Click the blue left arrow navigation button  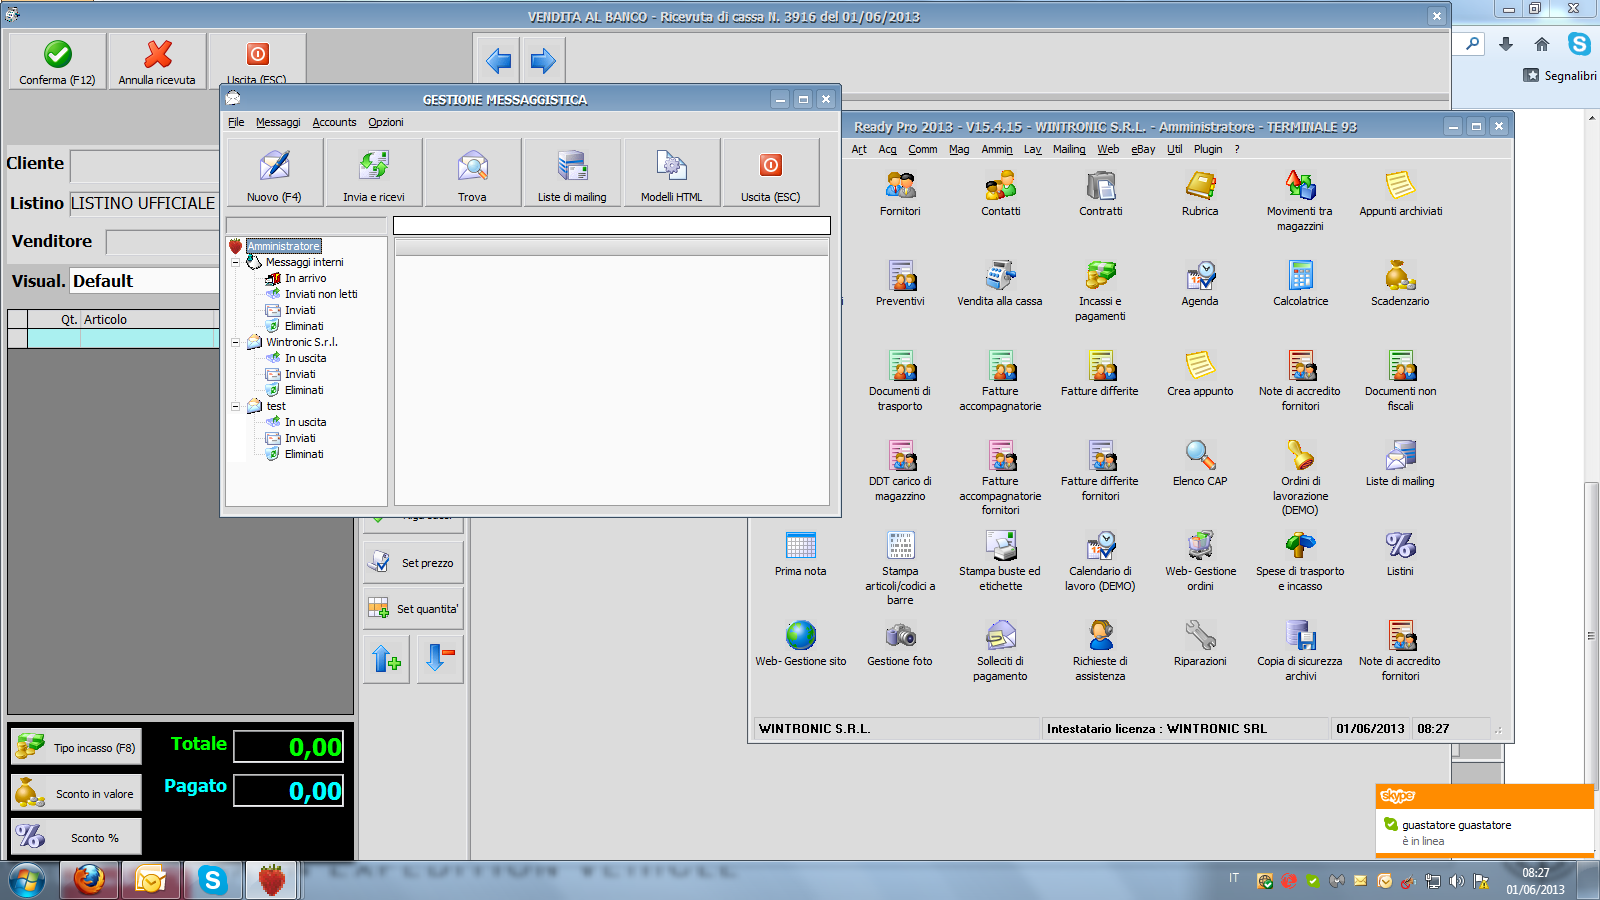coord(498,61)
